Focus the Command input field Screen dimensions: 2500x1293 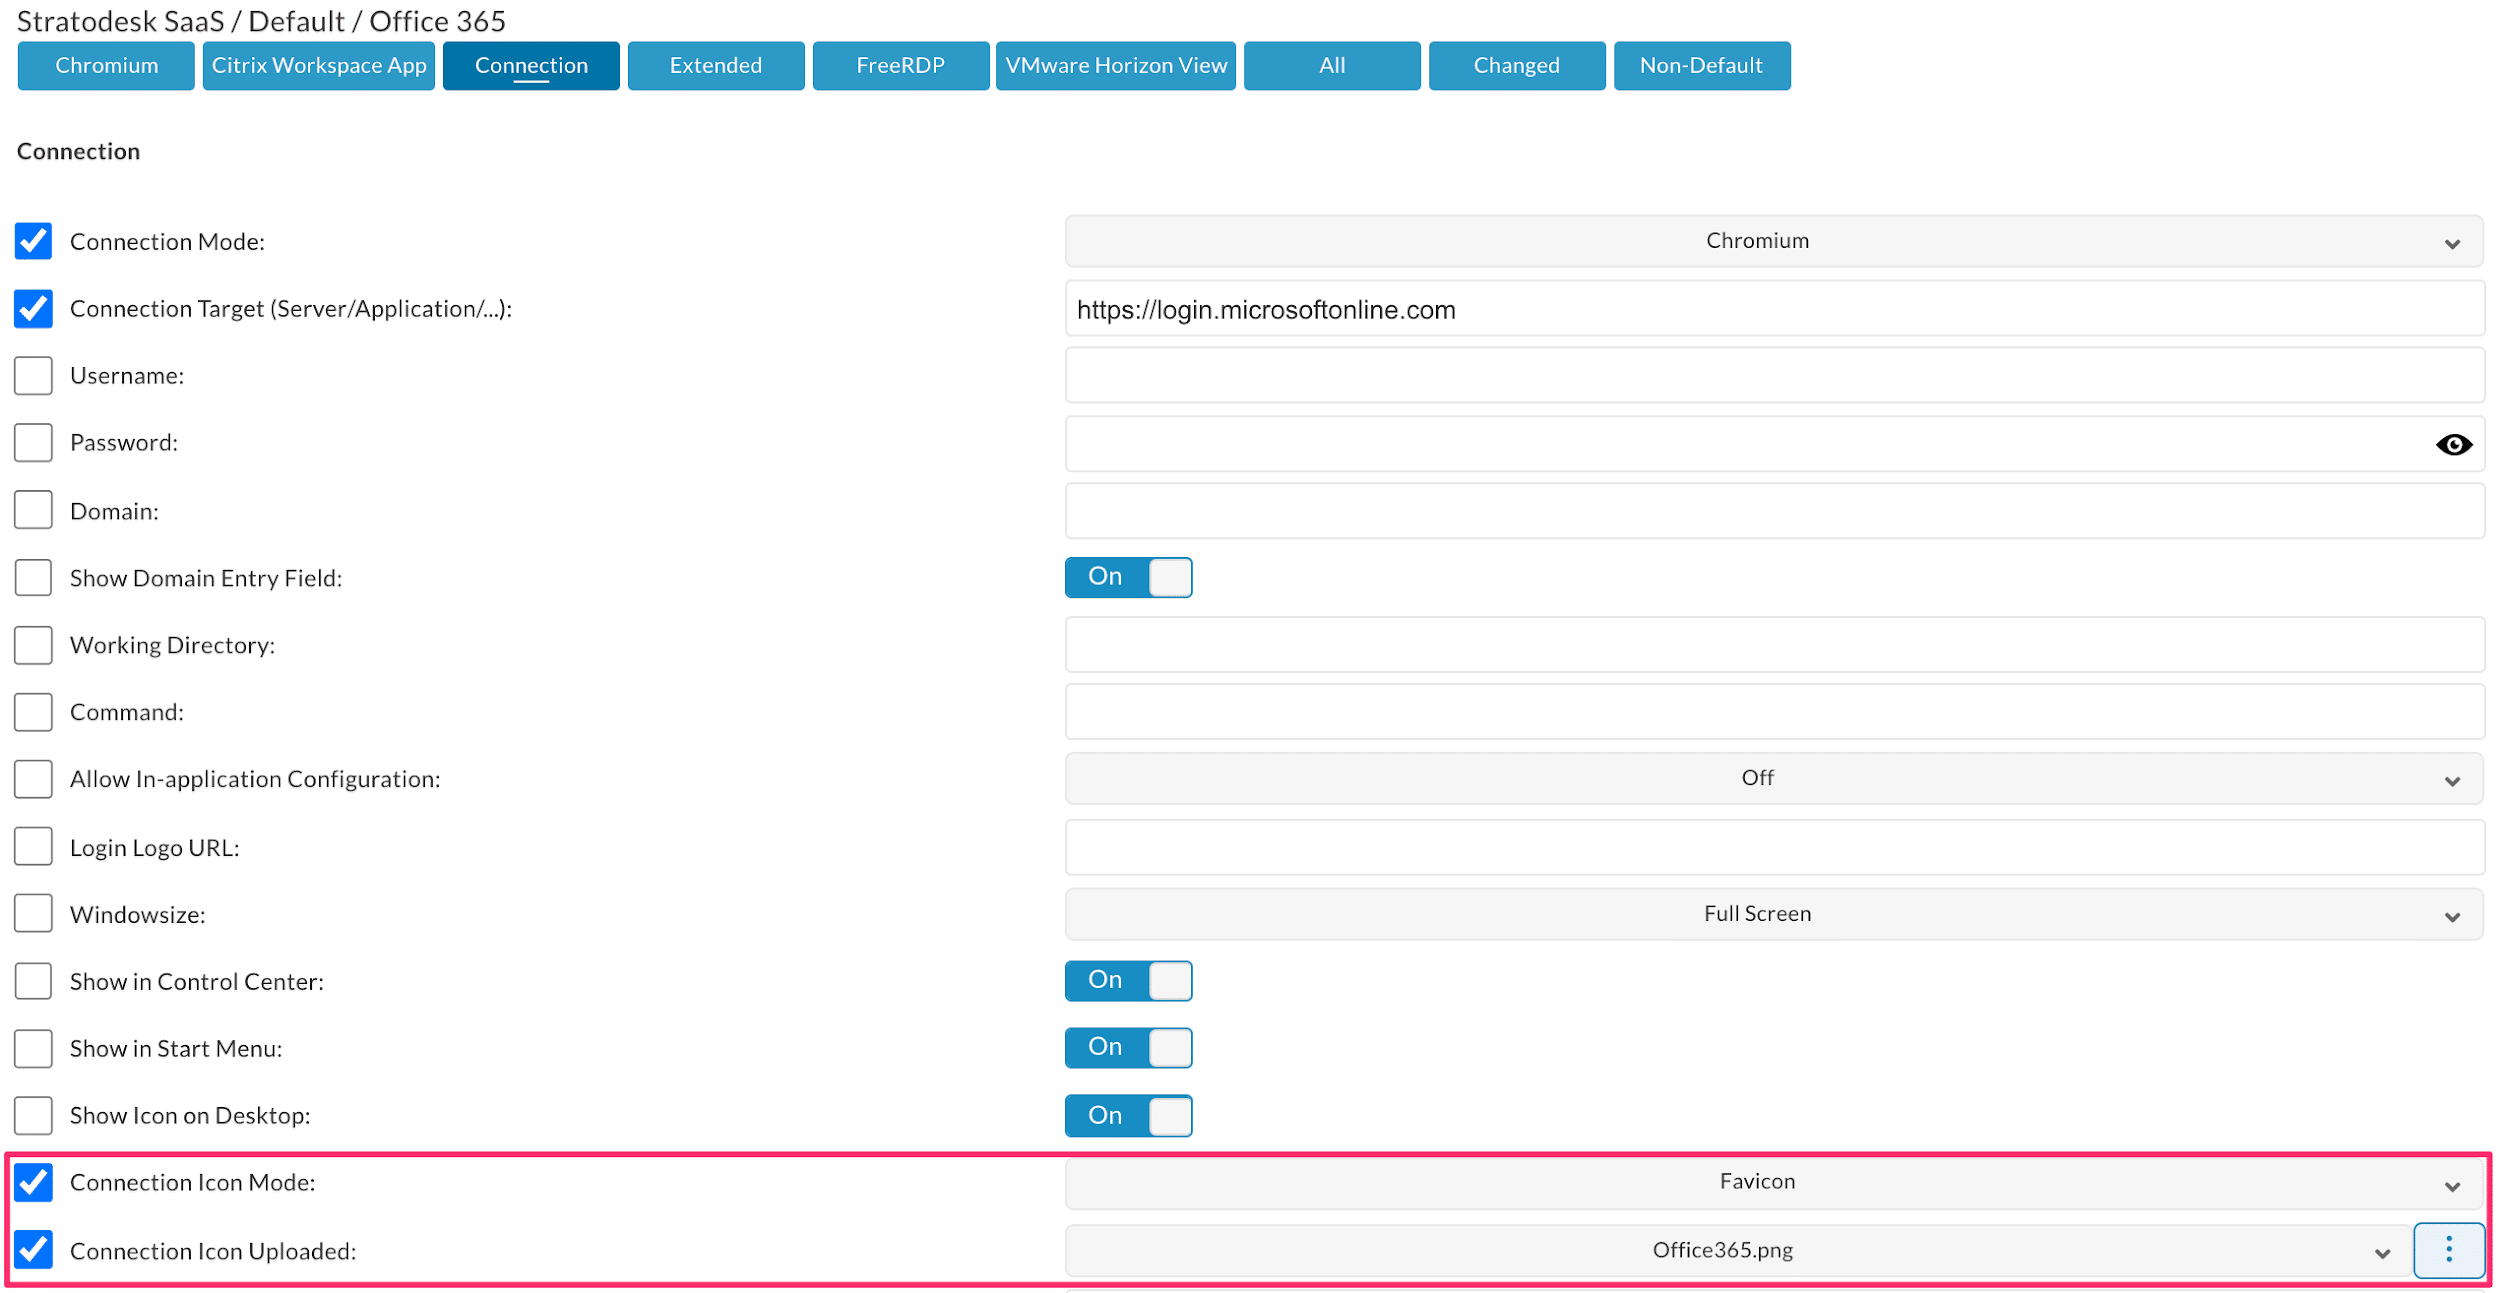click(1775, 712)
